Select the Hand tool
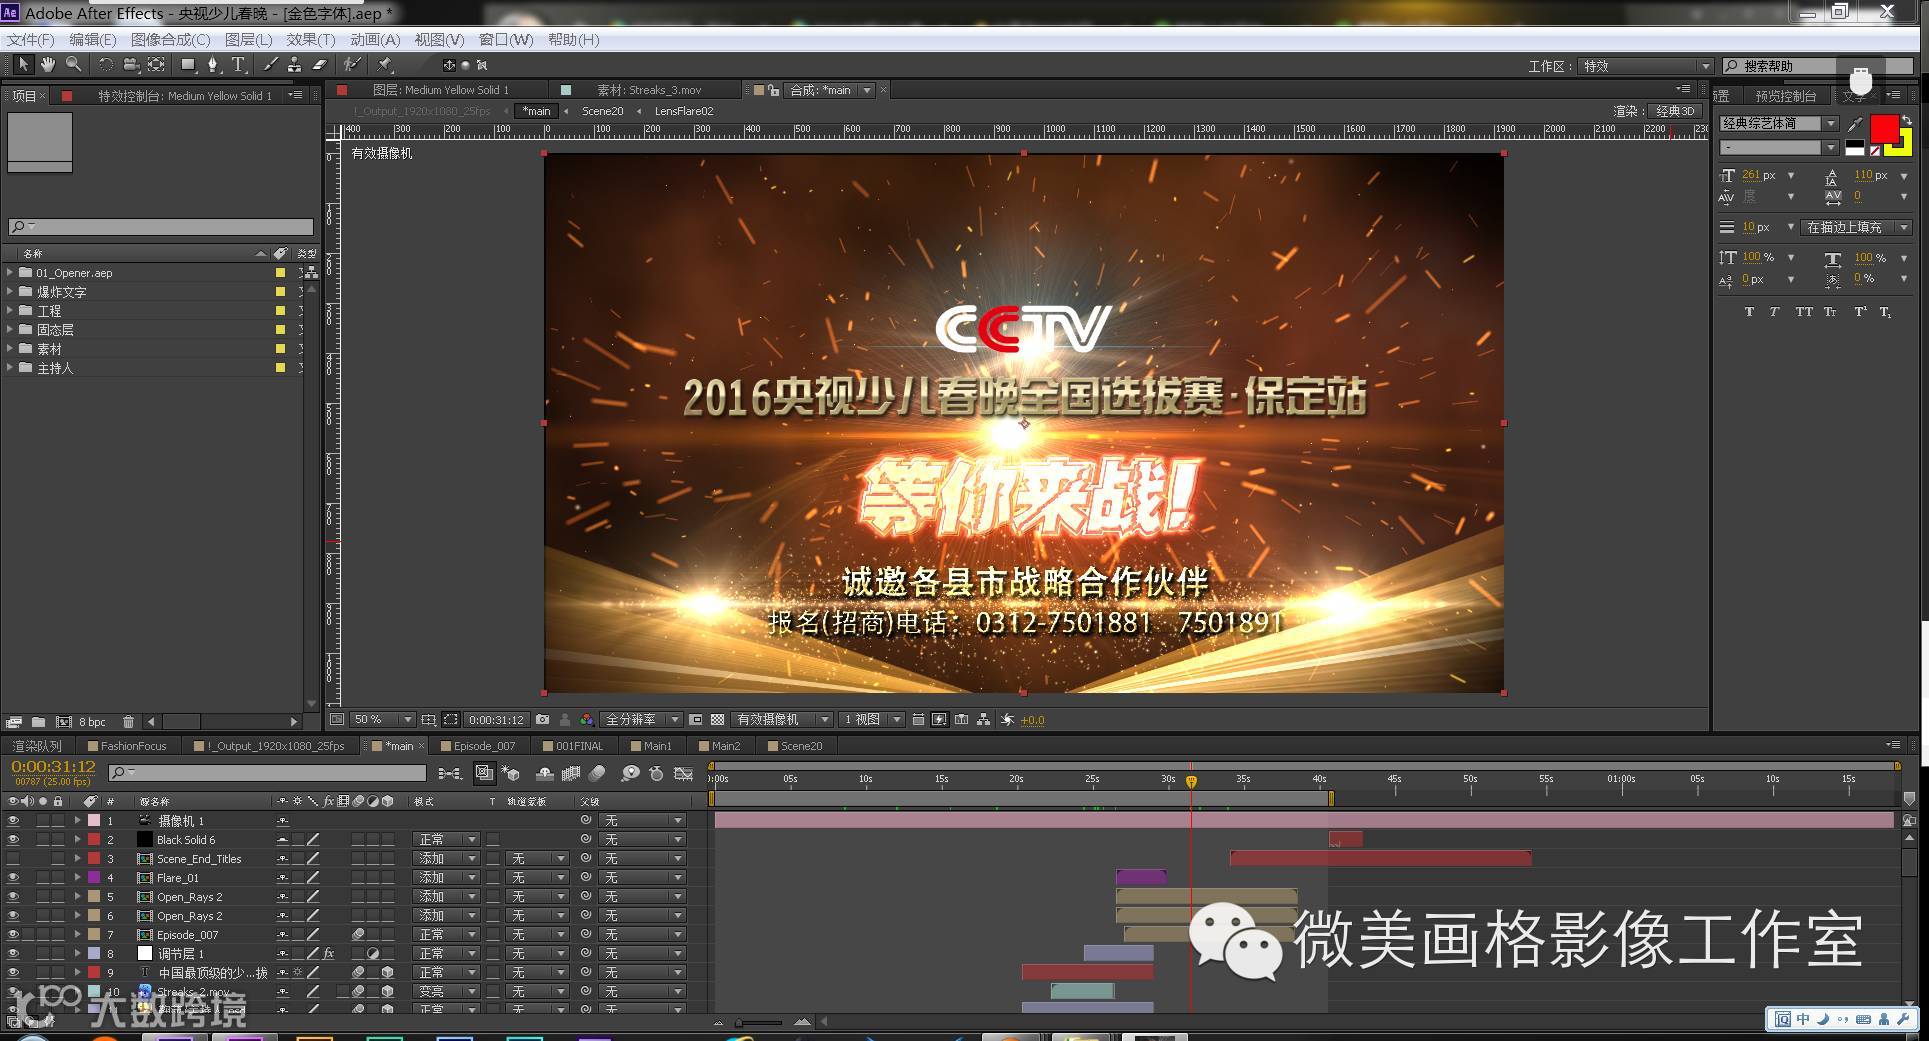This screenshot has height=1041, width=1929. (48, 65)
